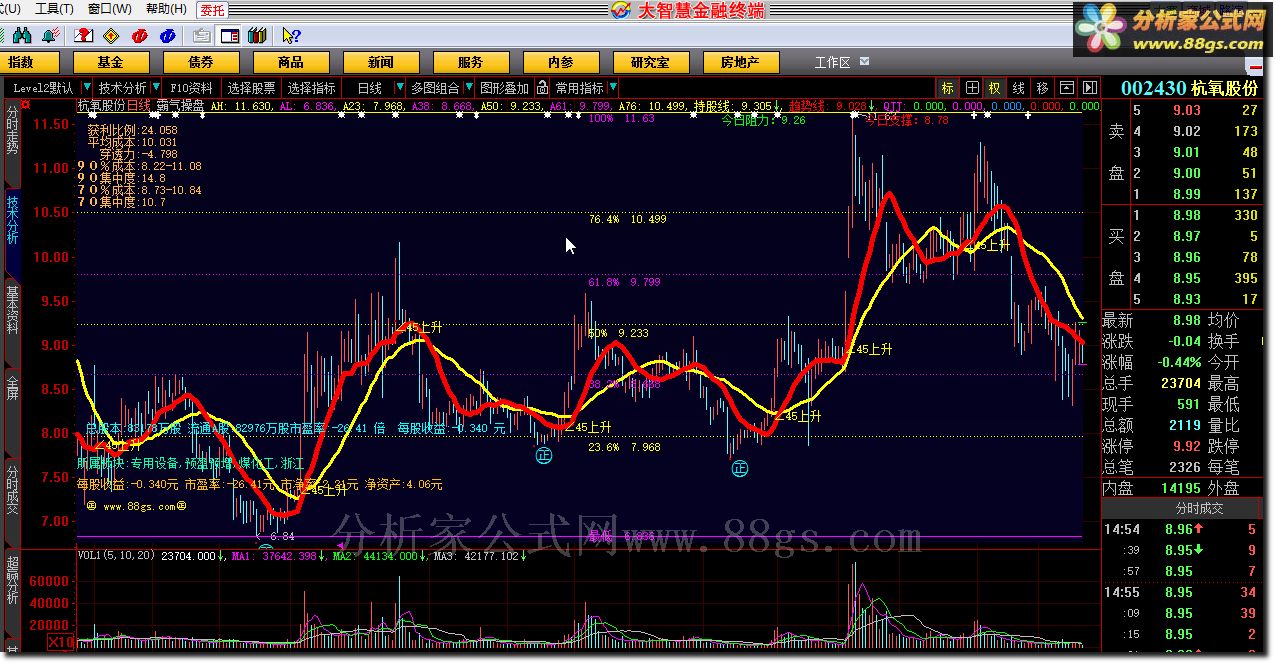1275x663 pixels.
Task: Open the 工具(T) menu
Action: pyautogui.click(x=54, y=9)
